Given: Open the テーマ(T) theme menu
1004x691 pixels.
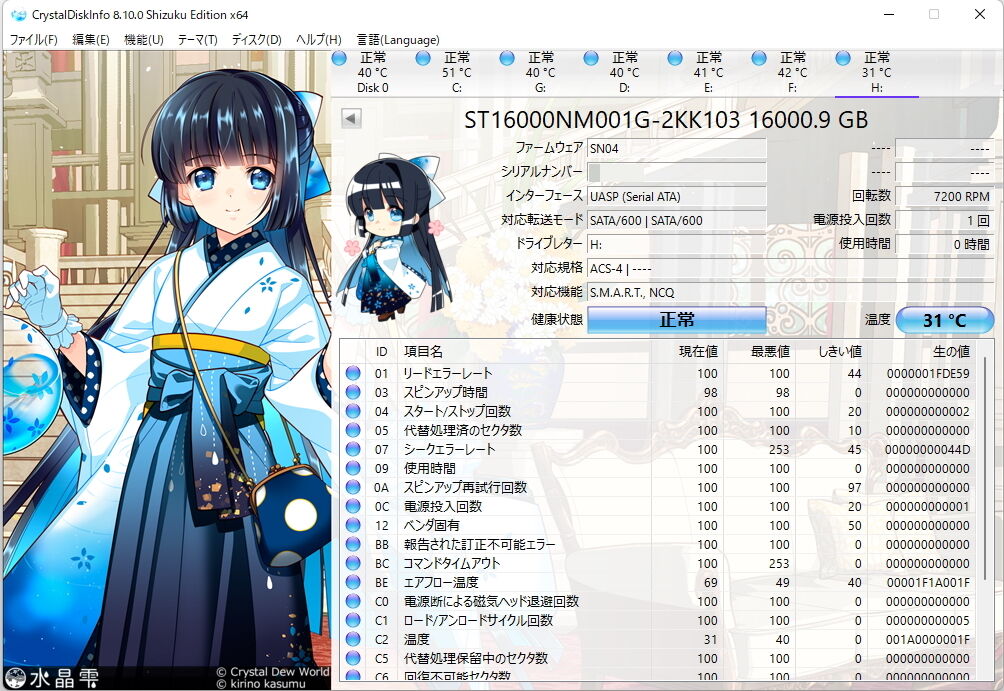Looking at the screenshot, I should click(x=197, y=40).
